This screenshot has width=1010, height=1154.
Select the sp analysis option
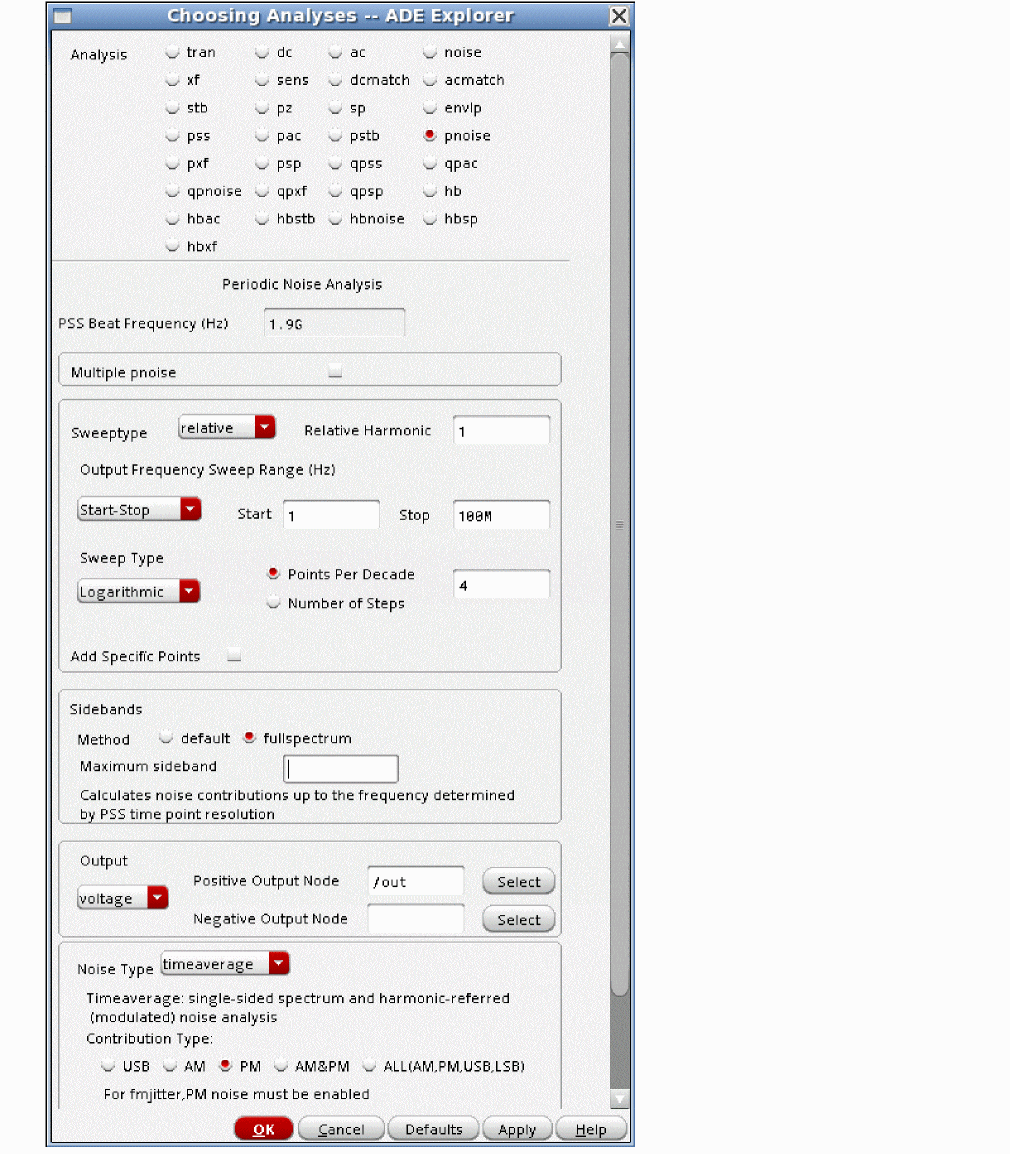(336, 108)
